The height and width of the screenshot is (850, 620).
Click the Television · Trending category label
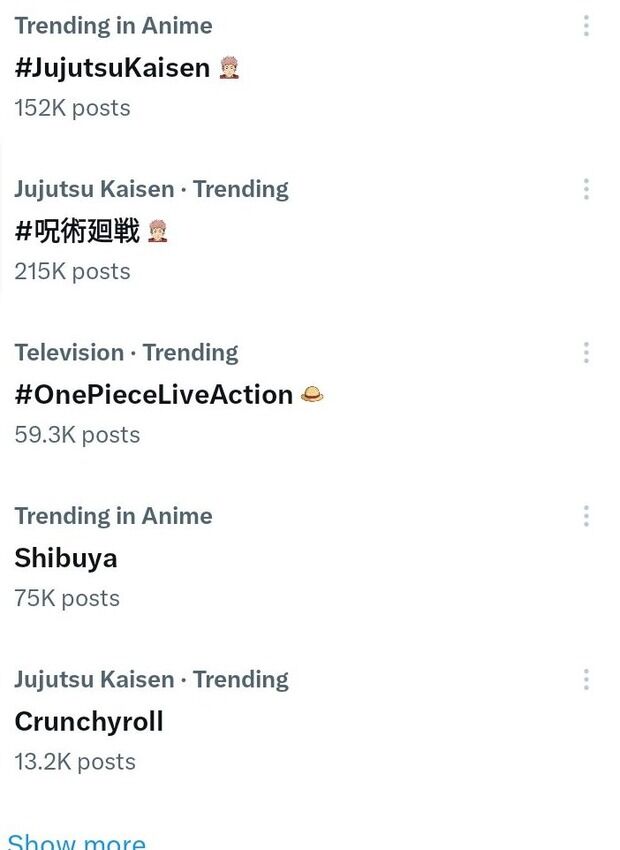pos(127,352)
